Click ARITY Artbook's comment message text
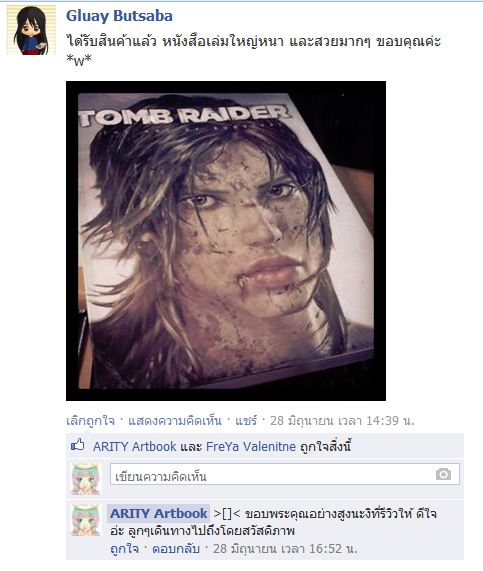The width and height of the screenshot is (483, 571). tap(273, 522)
